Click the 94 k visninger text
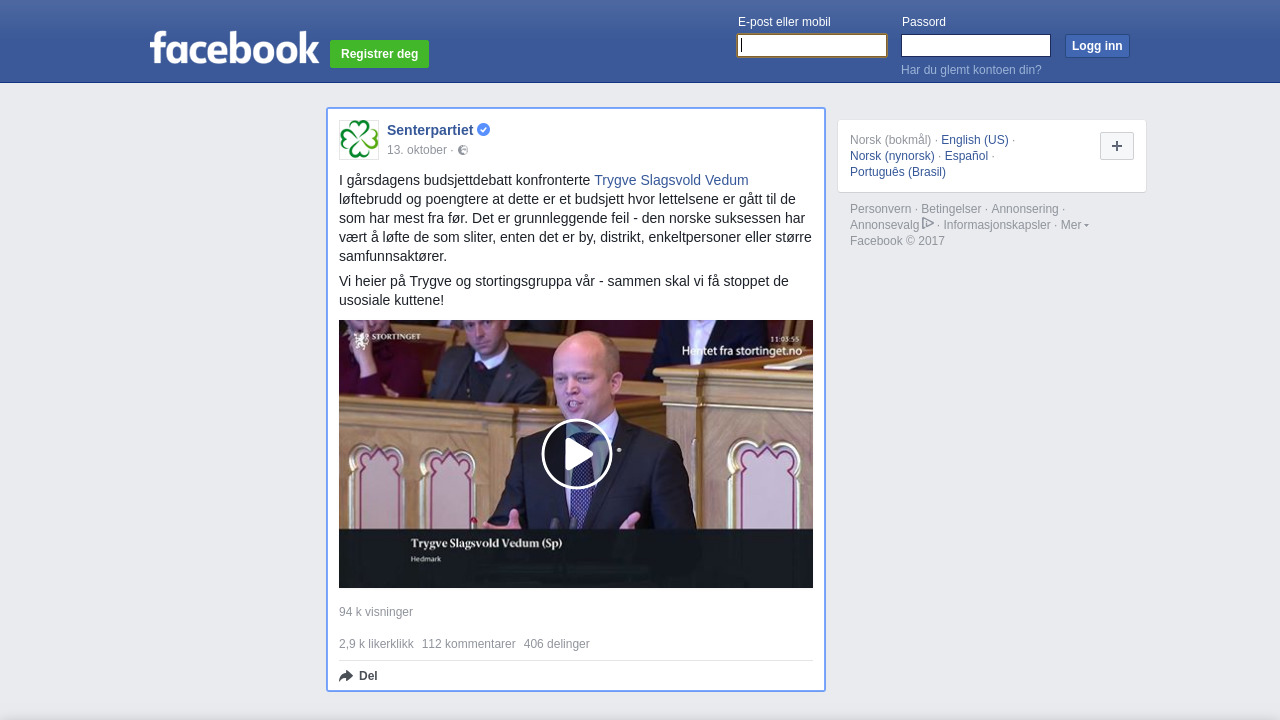The width and height of the screenshot is (1280, 720). click(376, 612)
